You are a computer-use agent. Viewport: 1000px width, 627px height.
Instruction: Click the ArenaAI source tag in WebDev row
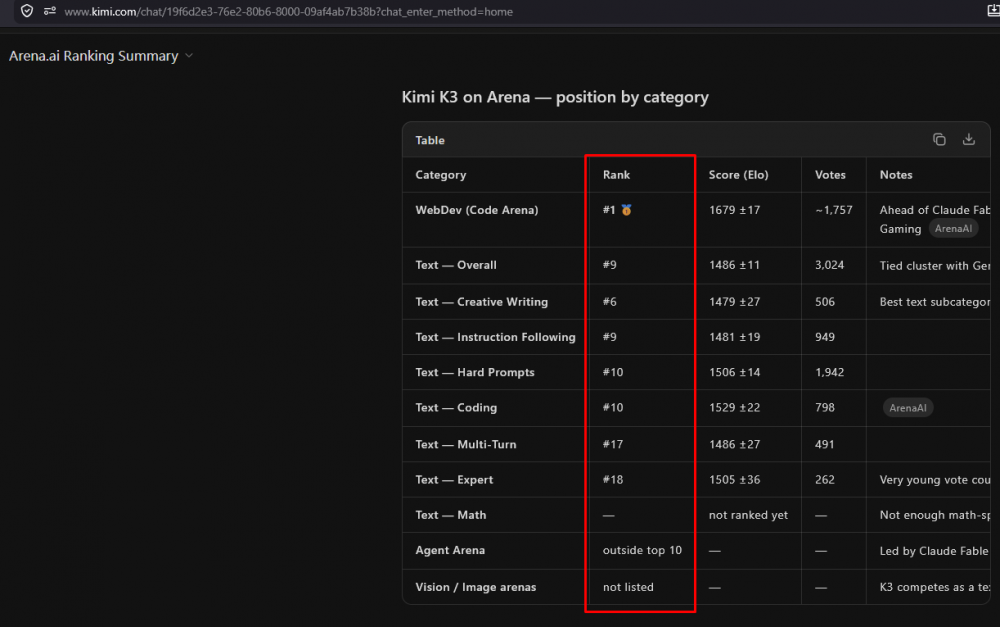(x=953, y=228)
